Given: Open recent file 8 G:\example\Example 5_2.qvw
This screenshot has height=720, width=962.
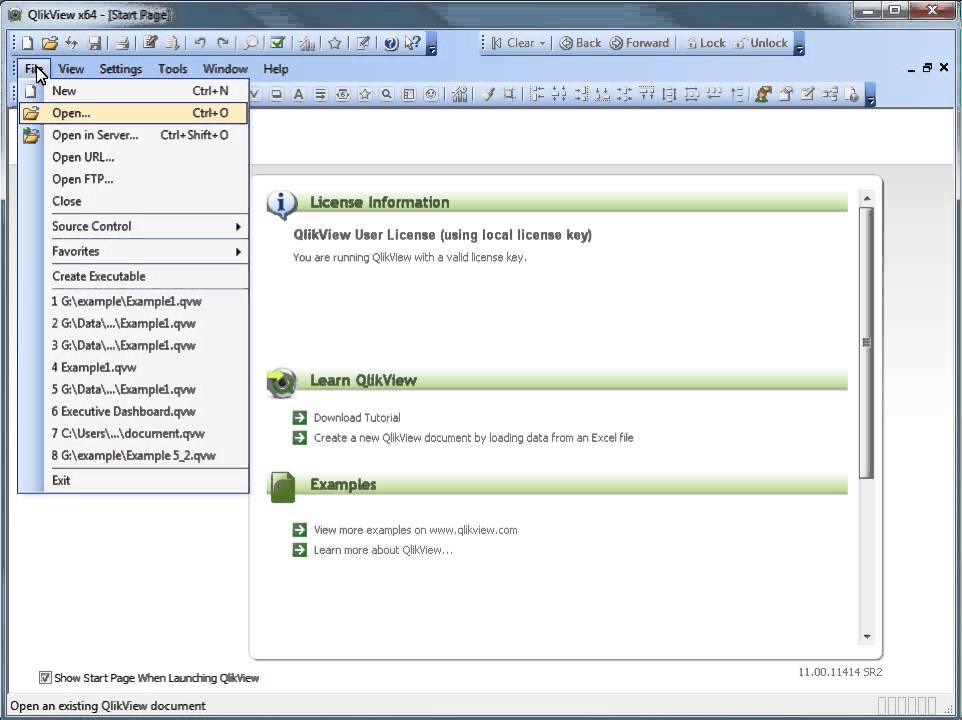Looking at the screenshot, I should (134, 456).
